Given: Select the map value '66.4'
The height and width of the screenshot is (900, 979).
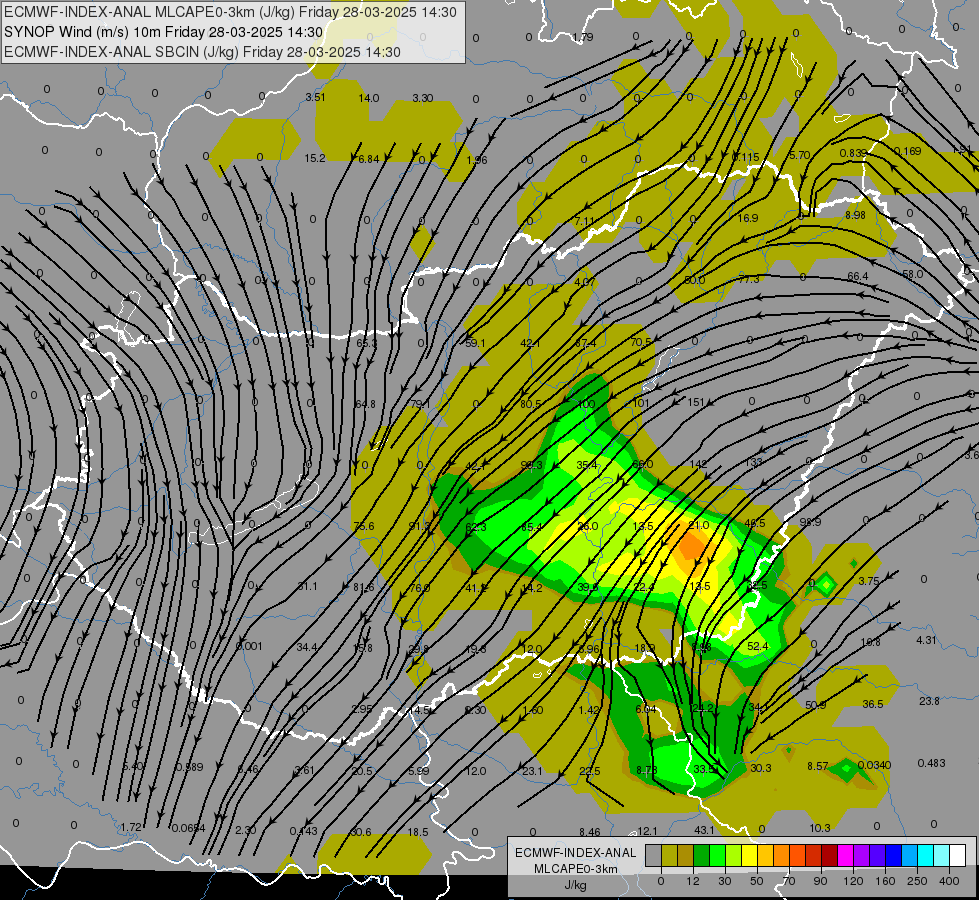Looking at the screenshot, I should pyautogui.click(x=858, y=276).
